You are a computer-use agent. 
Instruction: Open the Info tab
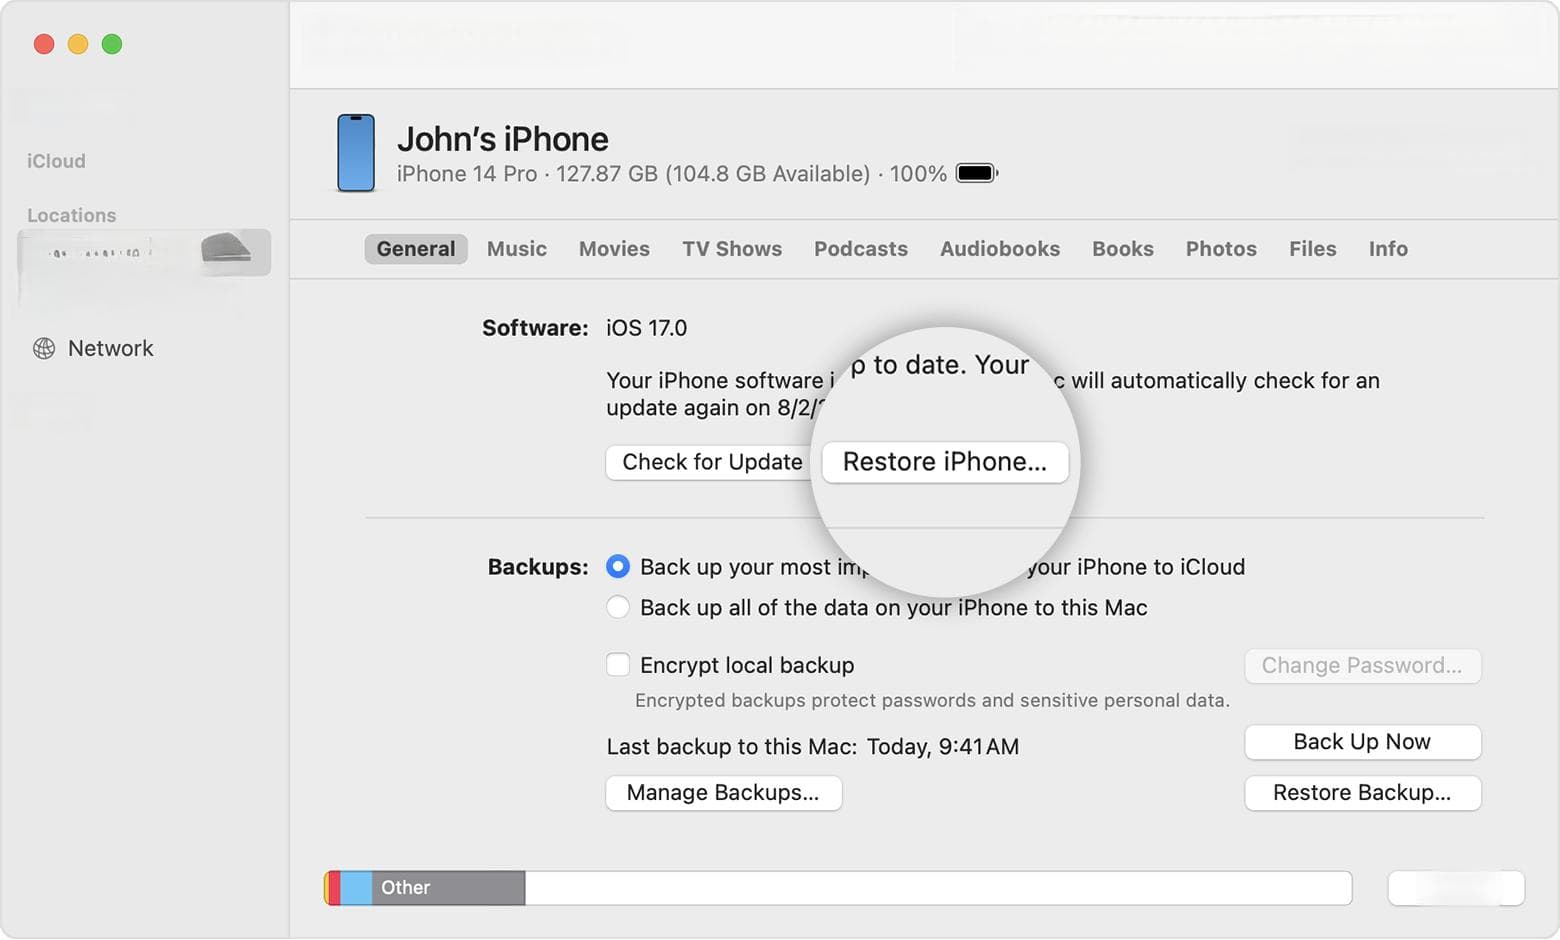[1388, 249]
